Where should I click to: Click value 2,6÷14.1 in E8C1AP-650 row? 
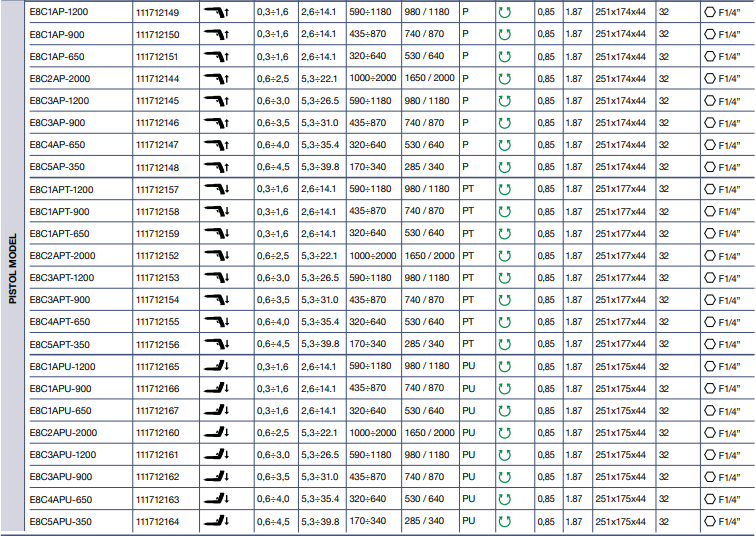coord(319,56)
